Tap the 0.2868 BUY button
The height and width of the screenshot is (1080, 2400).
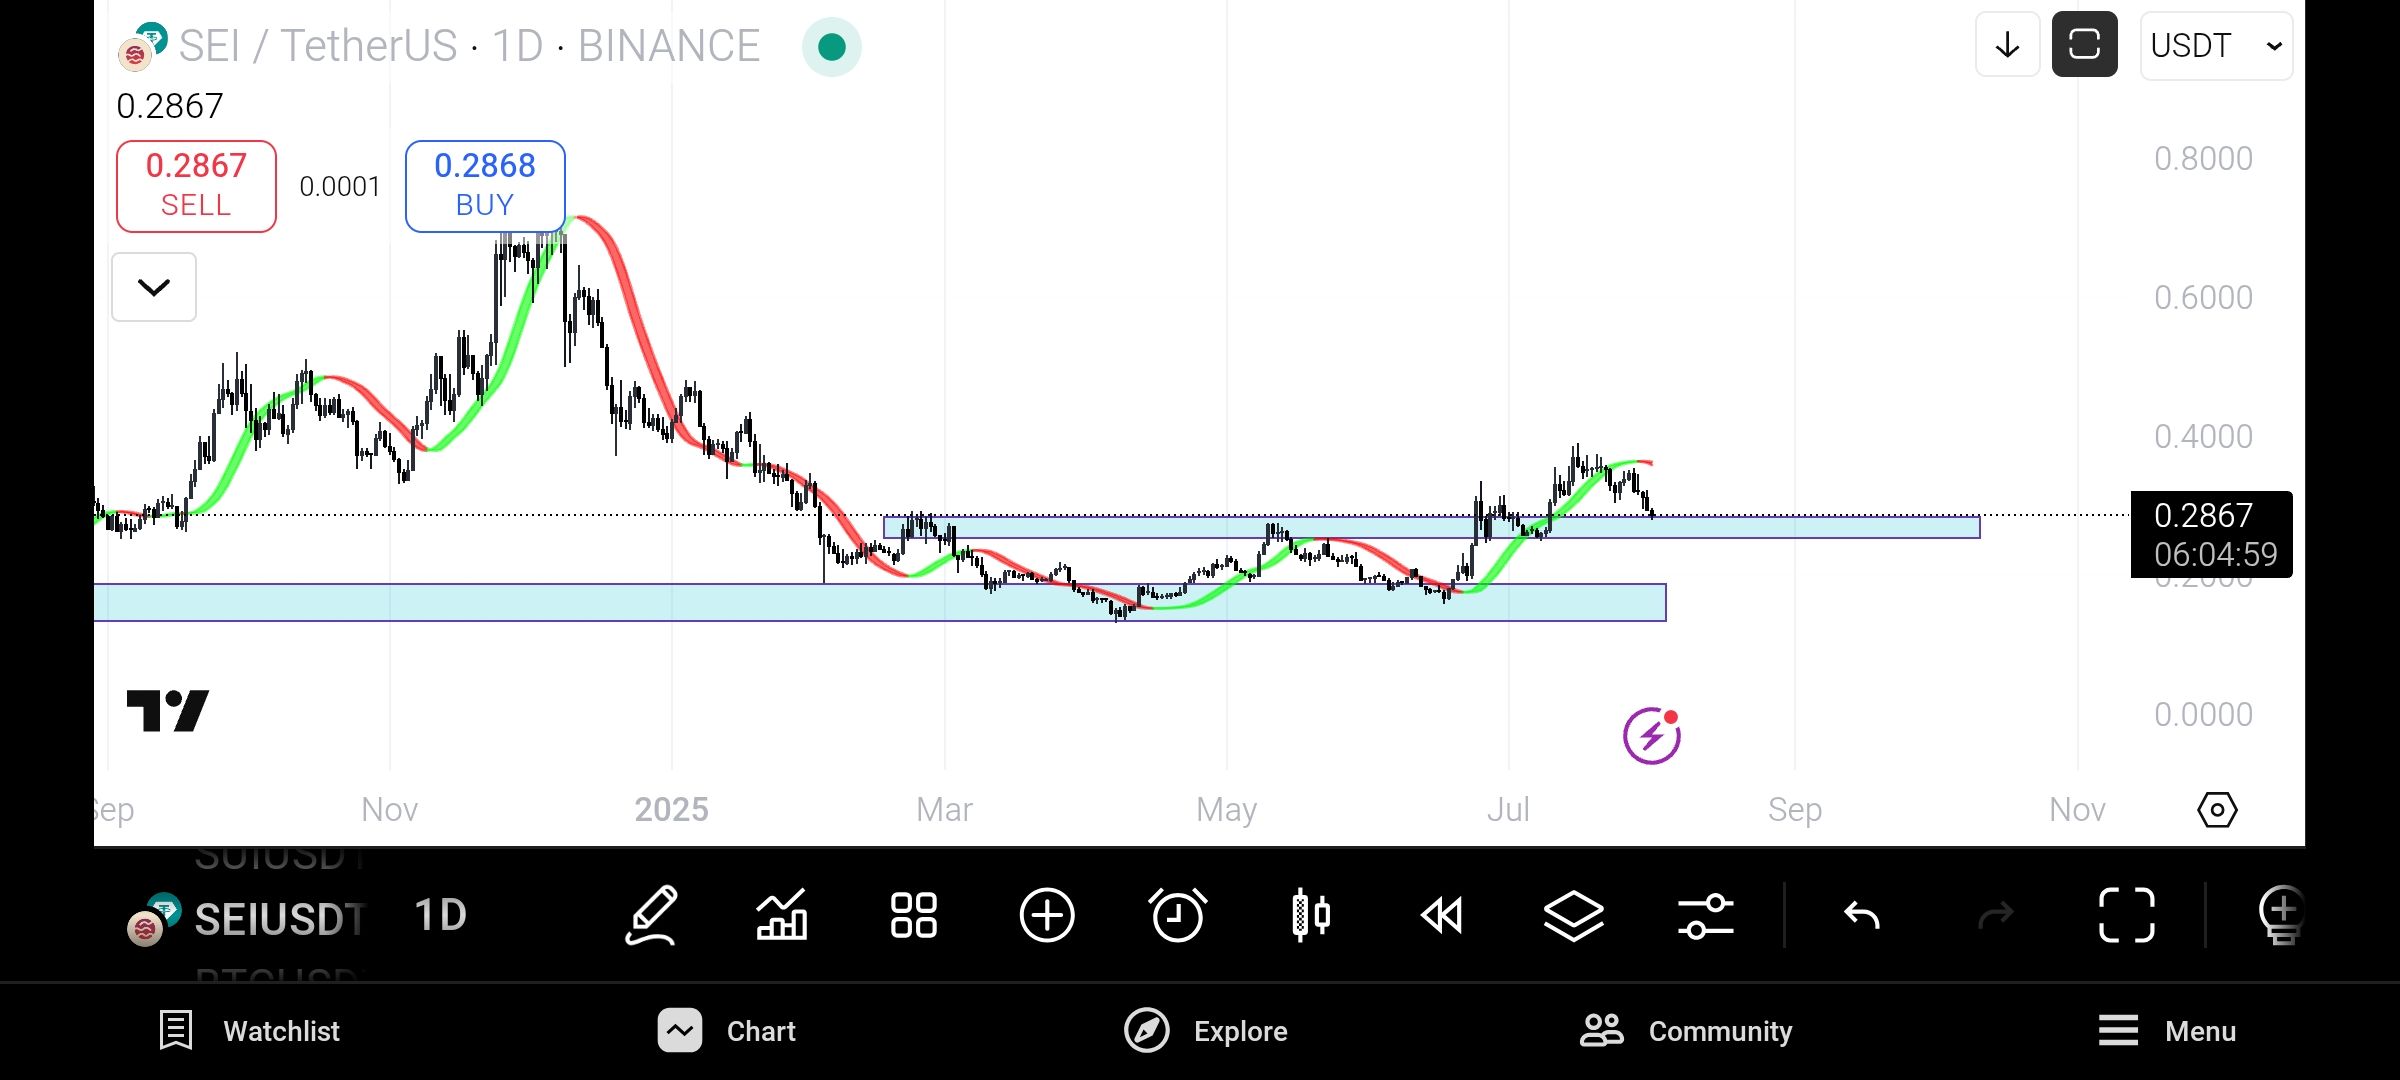tap(485, 186)
